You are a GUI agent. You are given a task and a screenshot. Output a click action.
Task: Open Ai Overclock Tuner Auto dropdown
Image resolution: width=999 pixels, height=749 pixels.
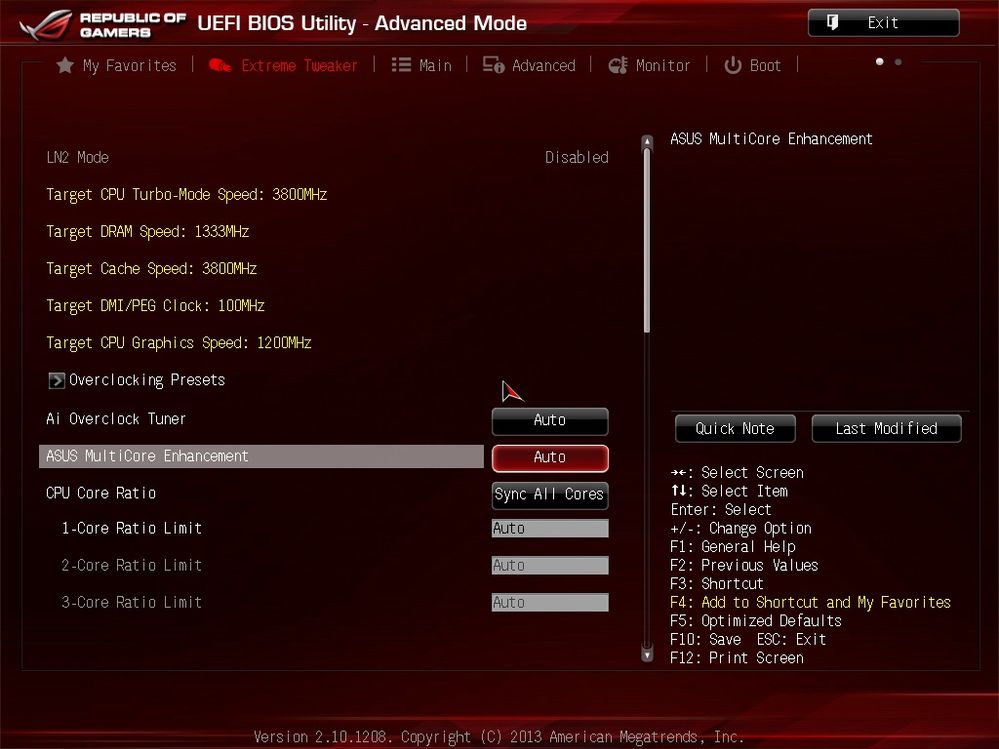click(550, 420)
